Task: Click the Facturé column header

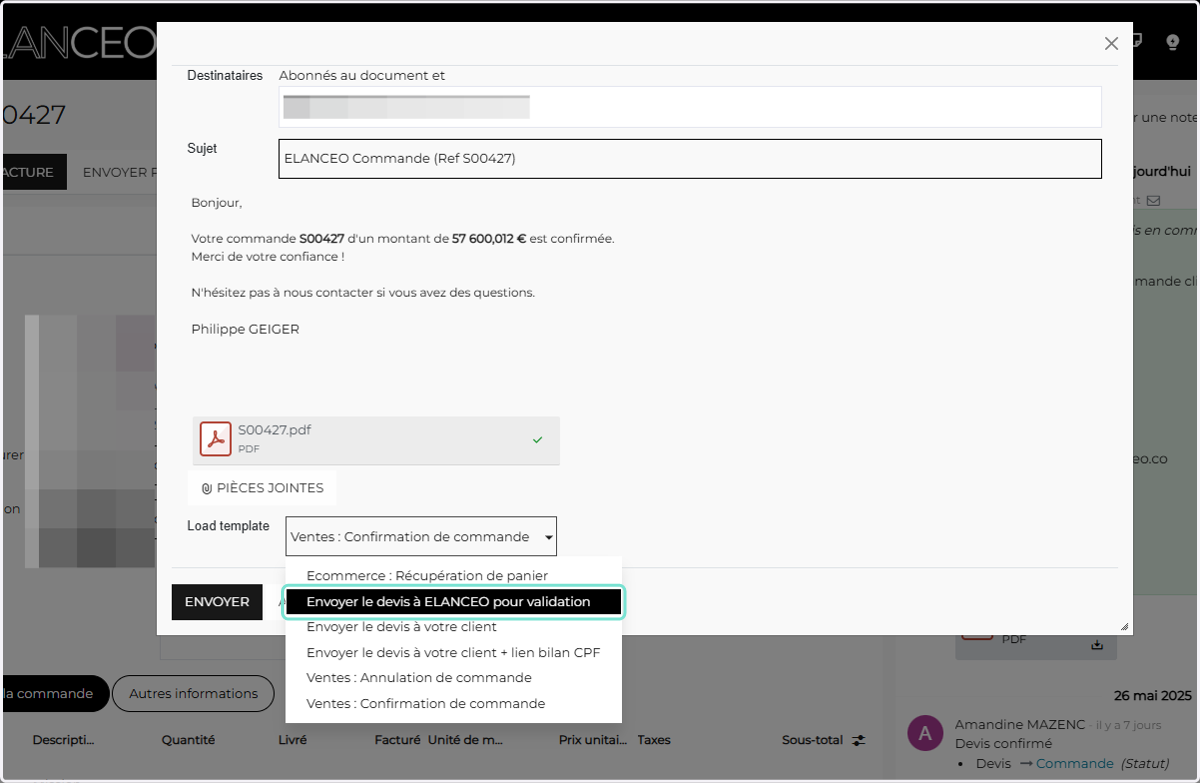Action: (397, 740)
